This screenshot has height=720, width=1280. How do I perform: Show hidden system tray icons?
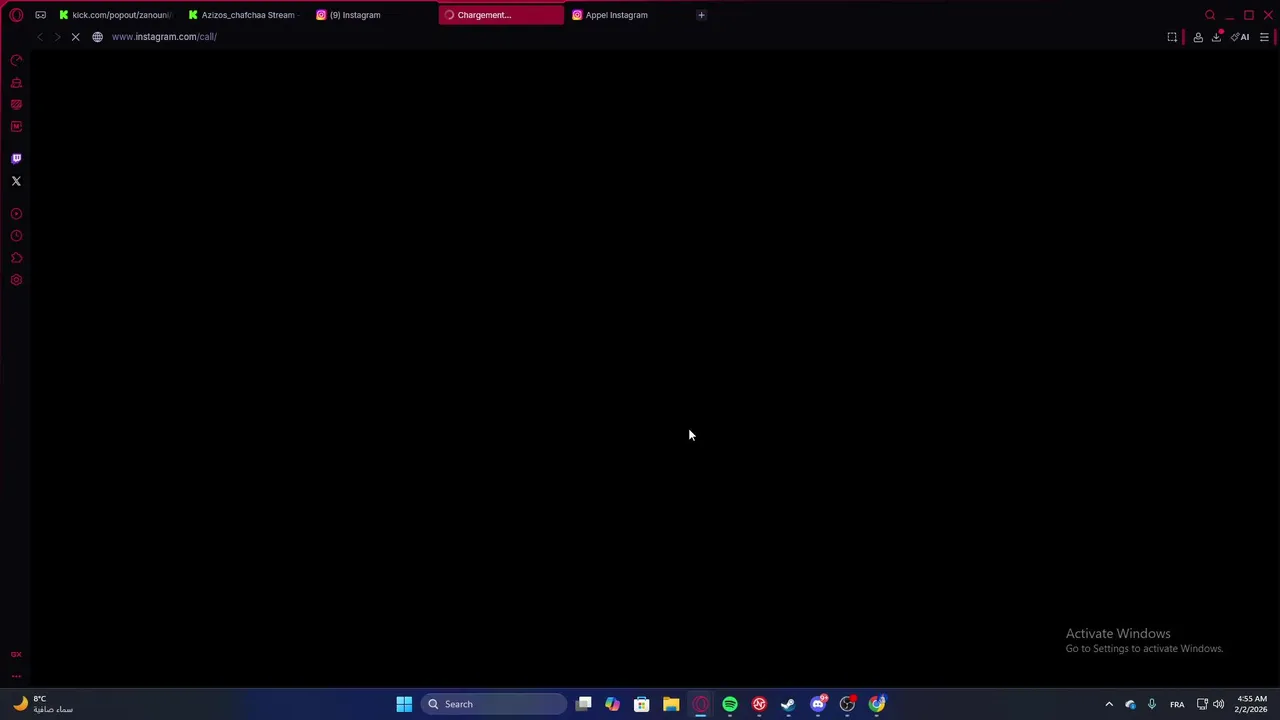[x=1109, y=704]
